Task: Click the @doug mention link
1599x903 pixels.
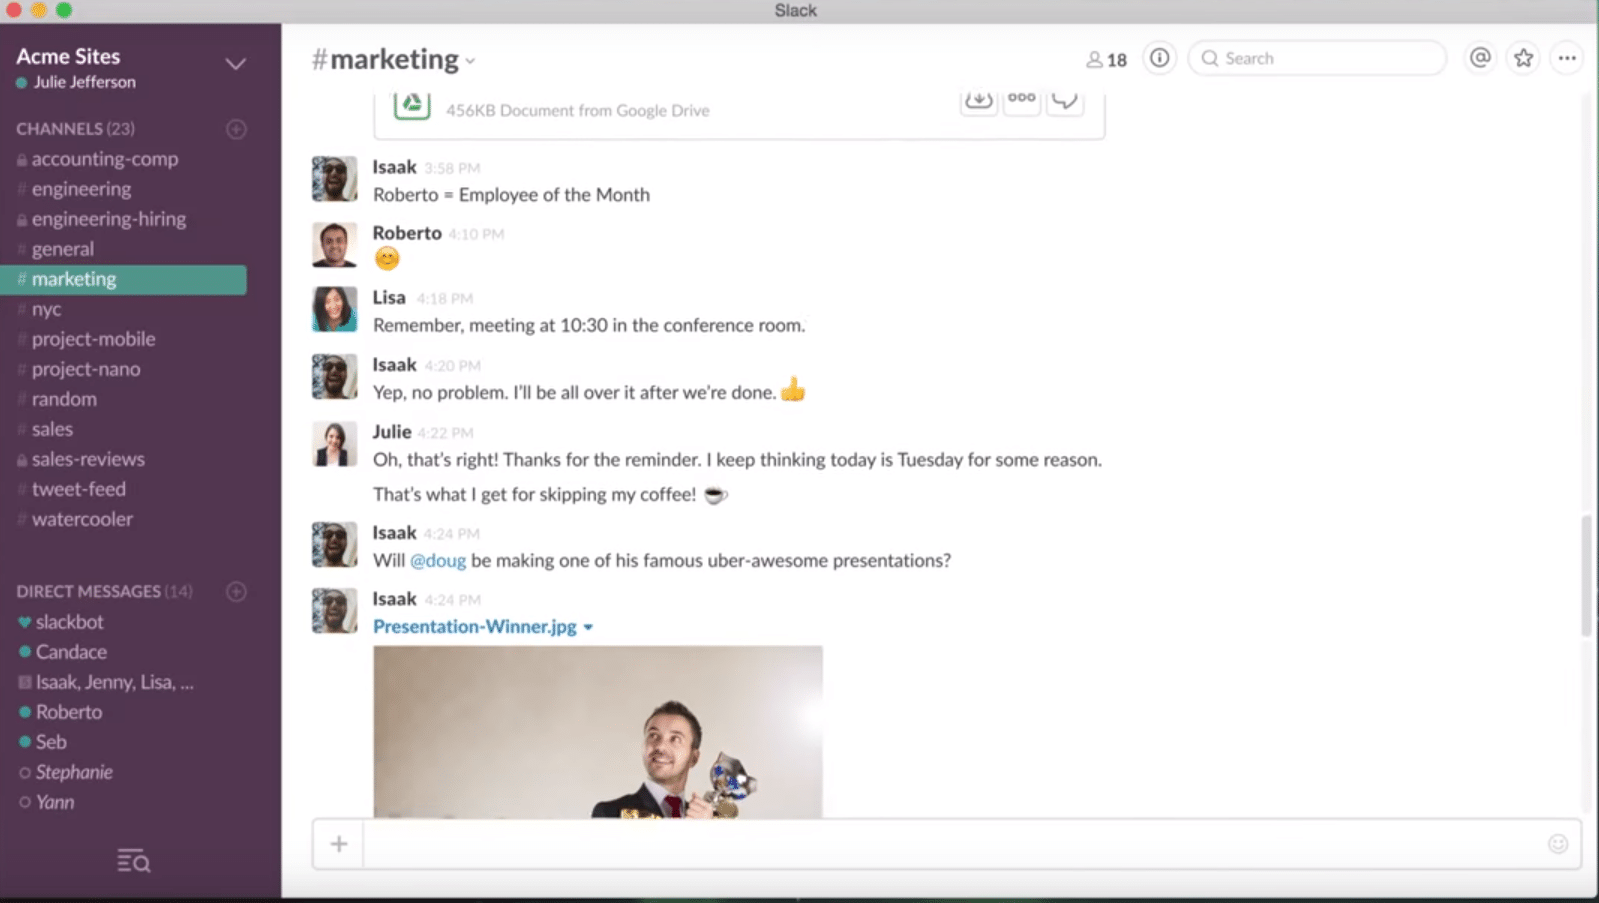Action: pos(438,561)
